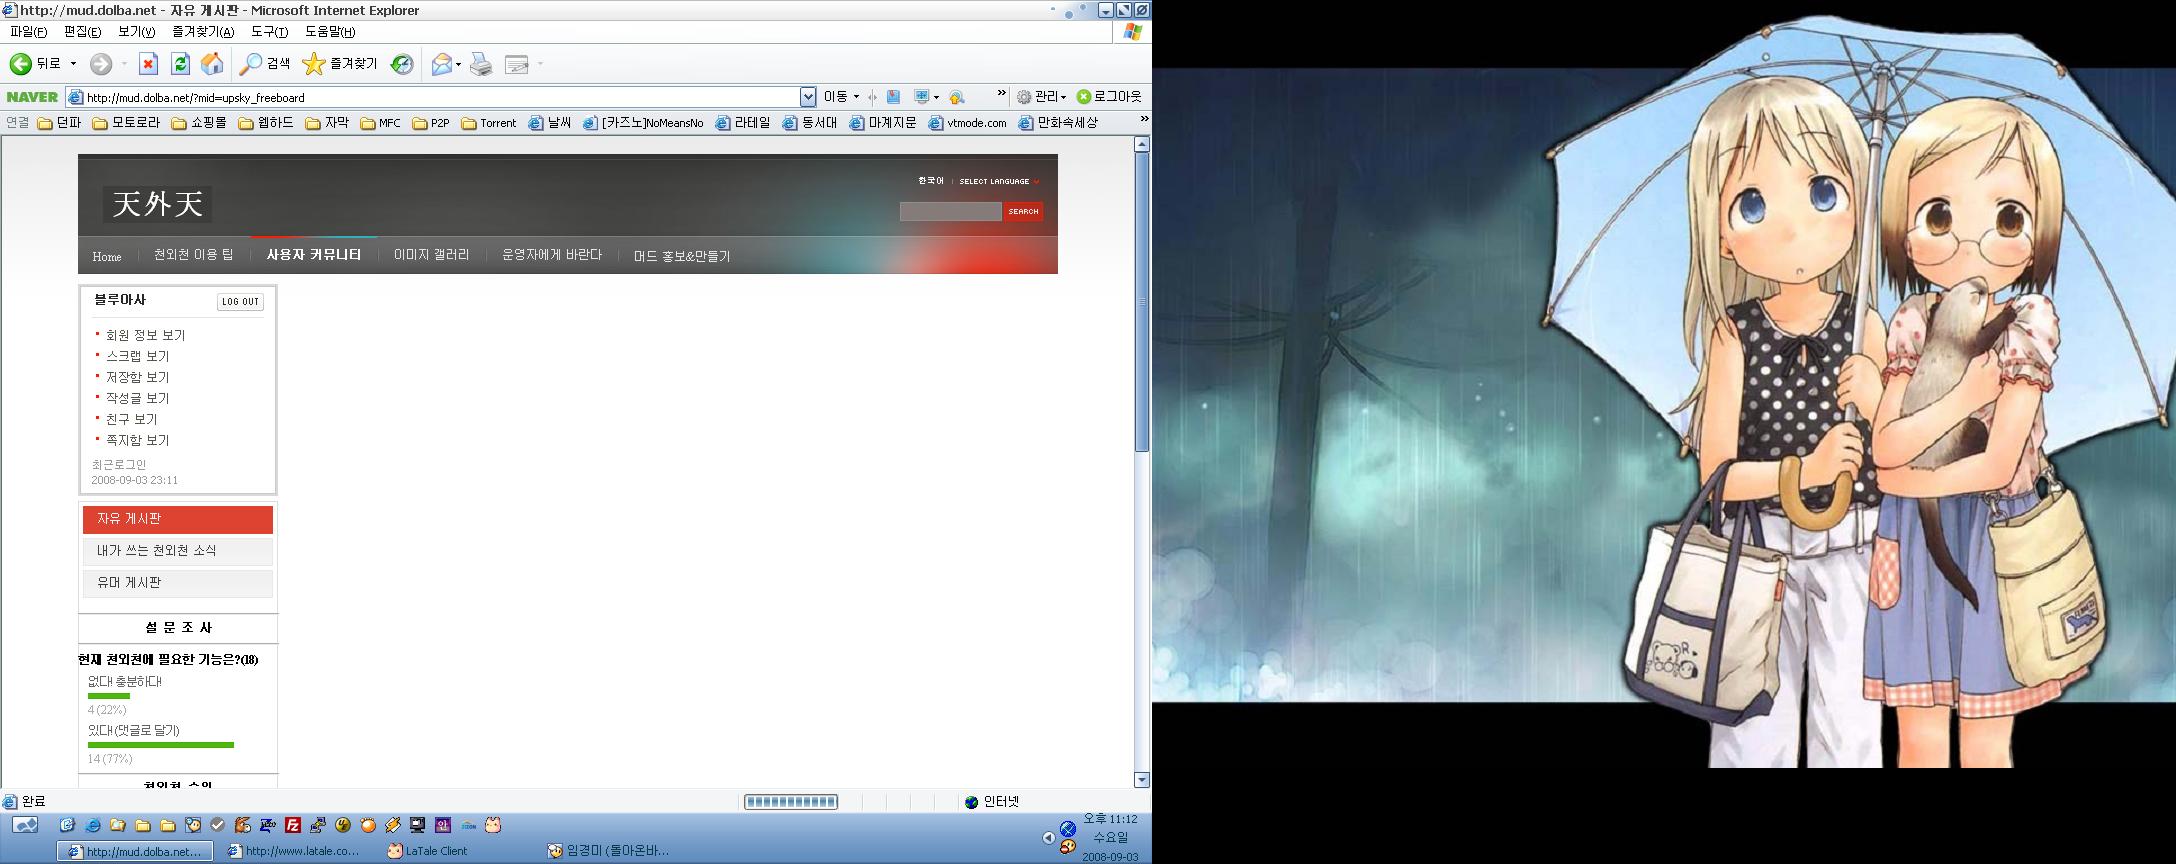The height and width of the screenshot is (864, 2176).
Task: Click the Print toolbar icon
Action: coord(481,64)
